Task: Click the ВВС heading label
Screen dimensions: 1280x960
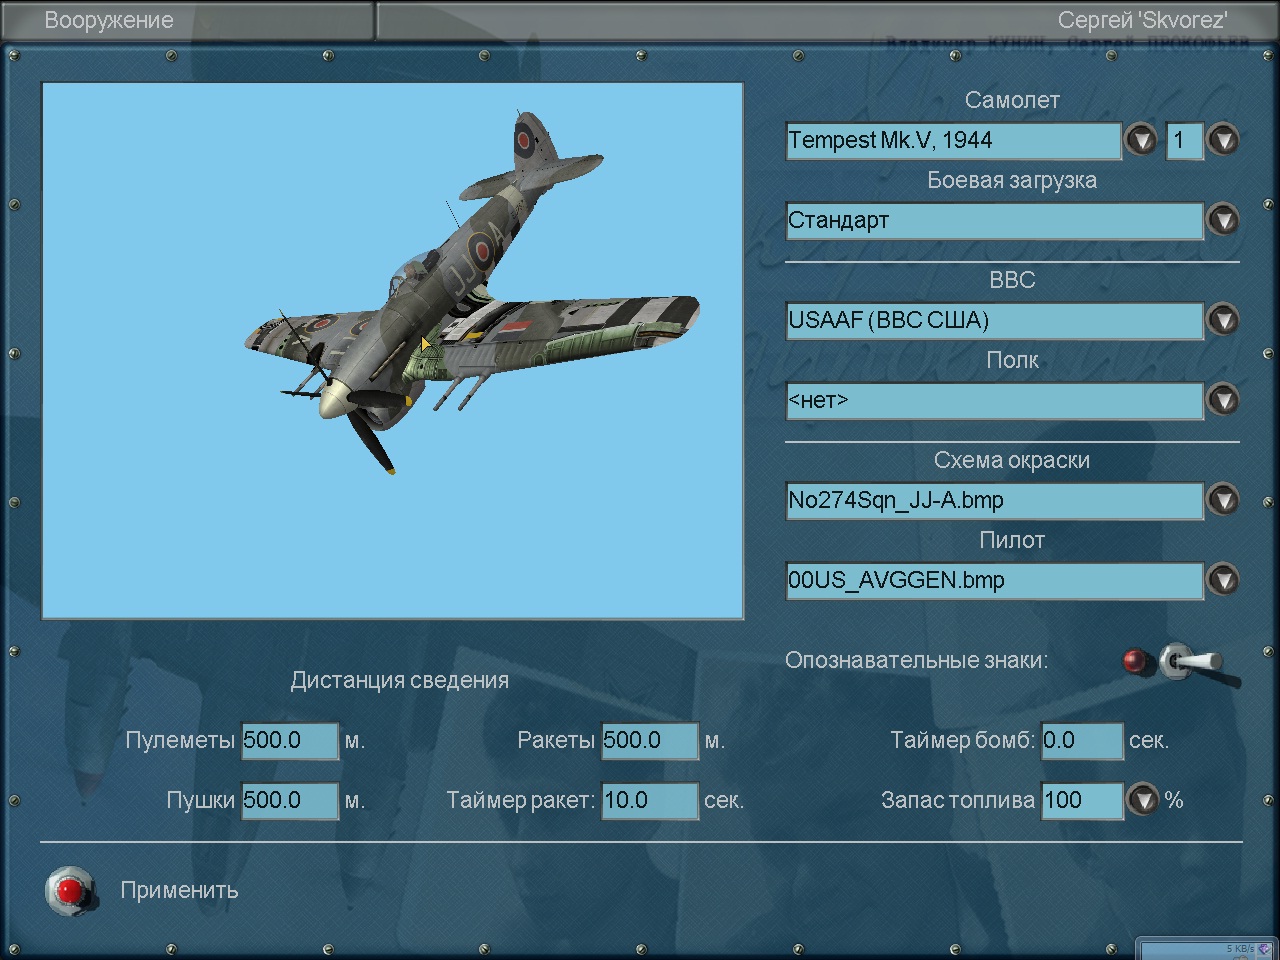Action: tap(1012, 280)
